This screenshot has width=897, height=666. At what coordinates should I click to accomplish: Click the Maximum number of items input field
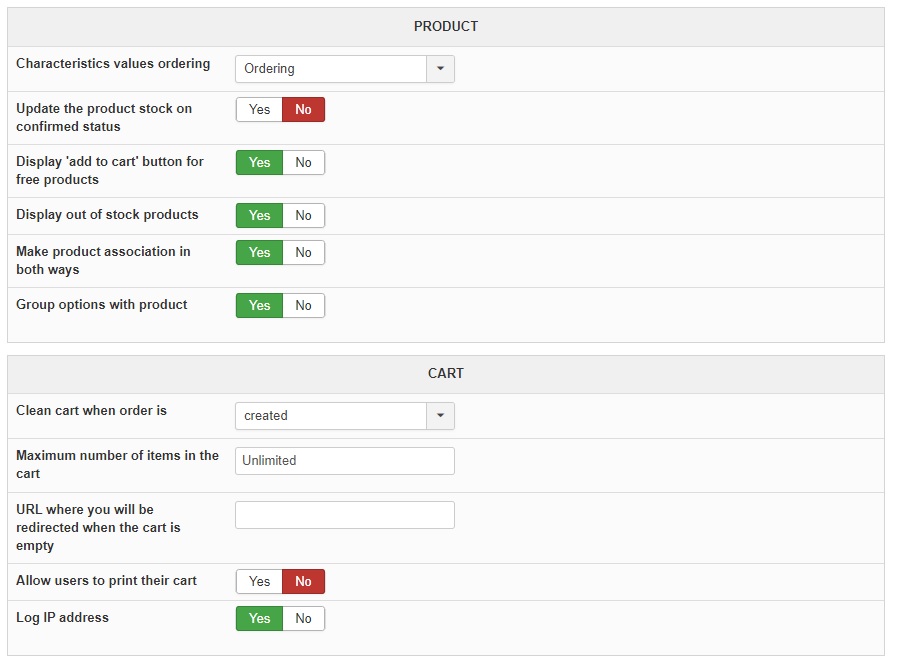click(x=344, y=461)
